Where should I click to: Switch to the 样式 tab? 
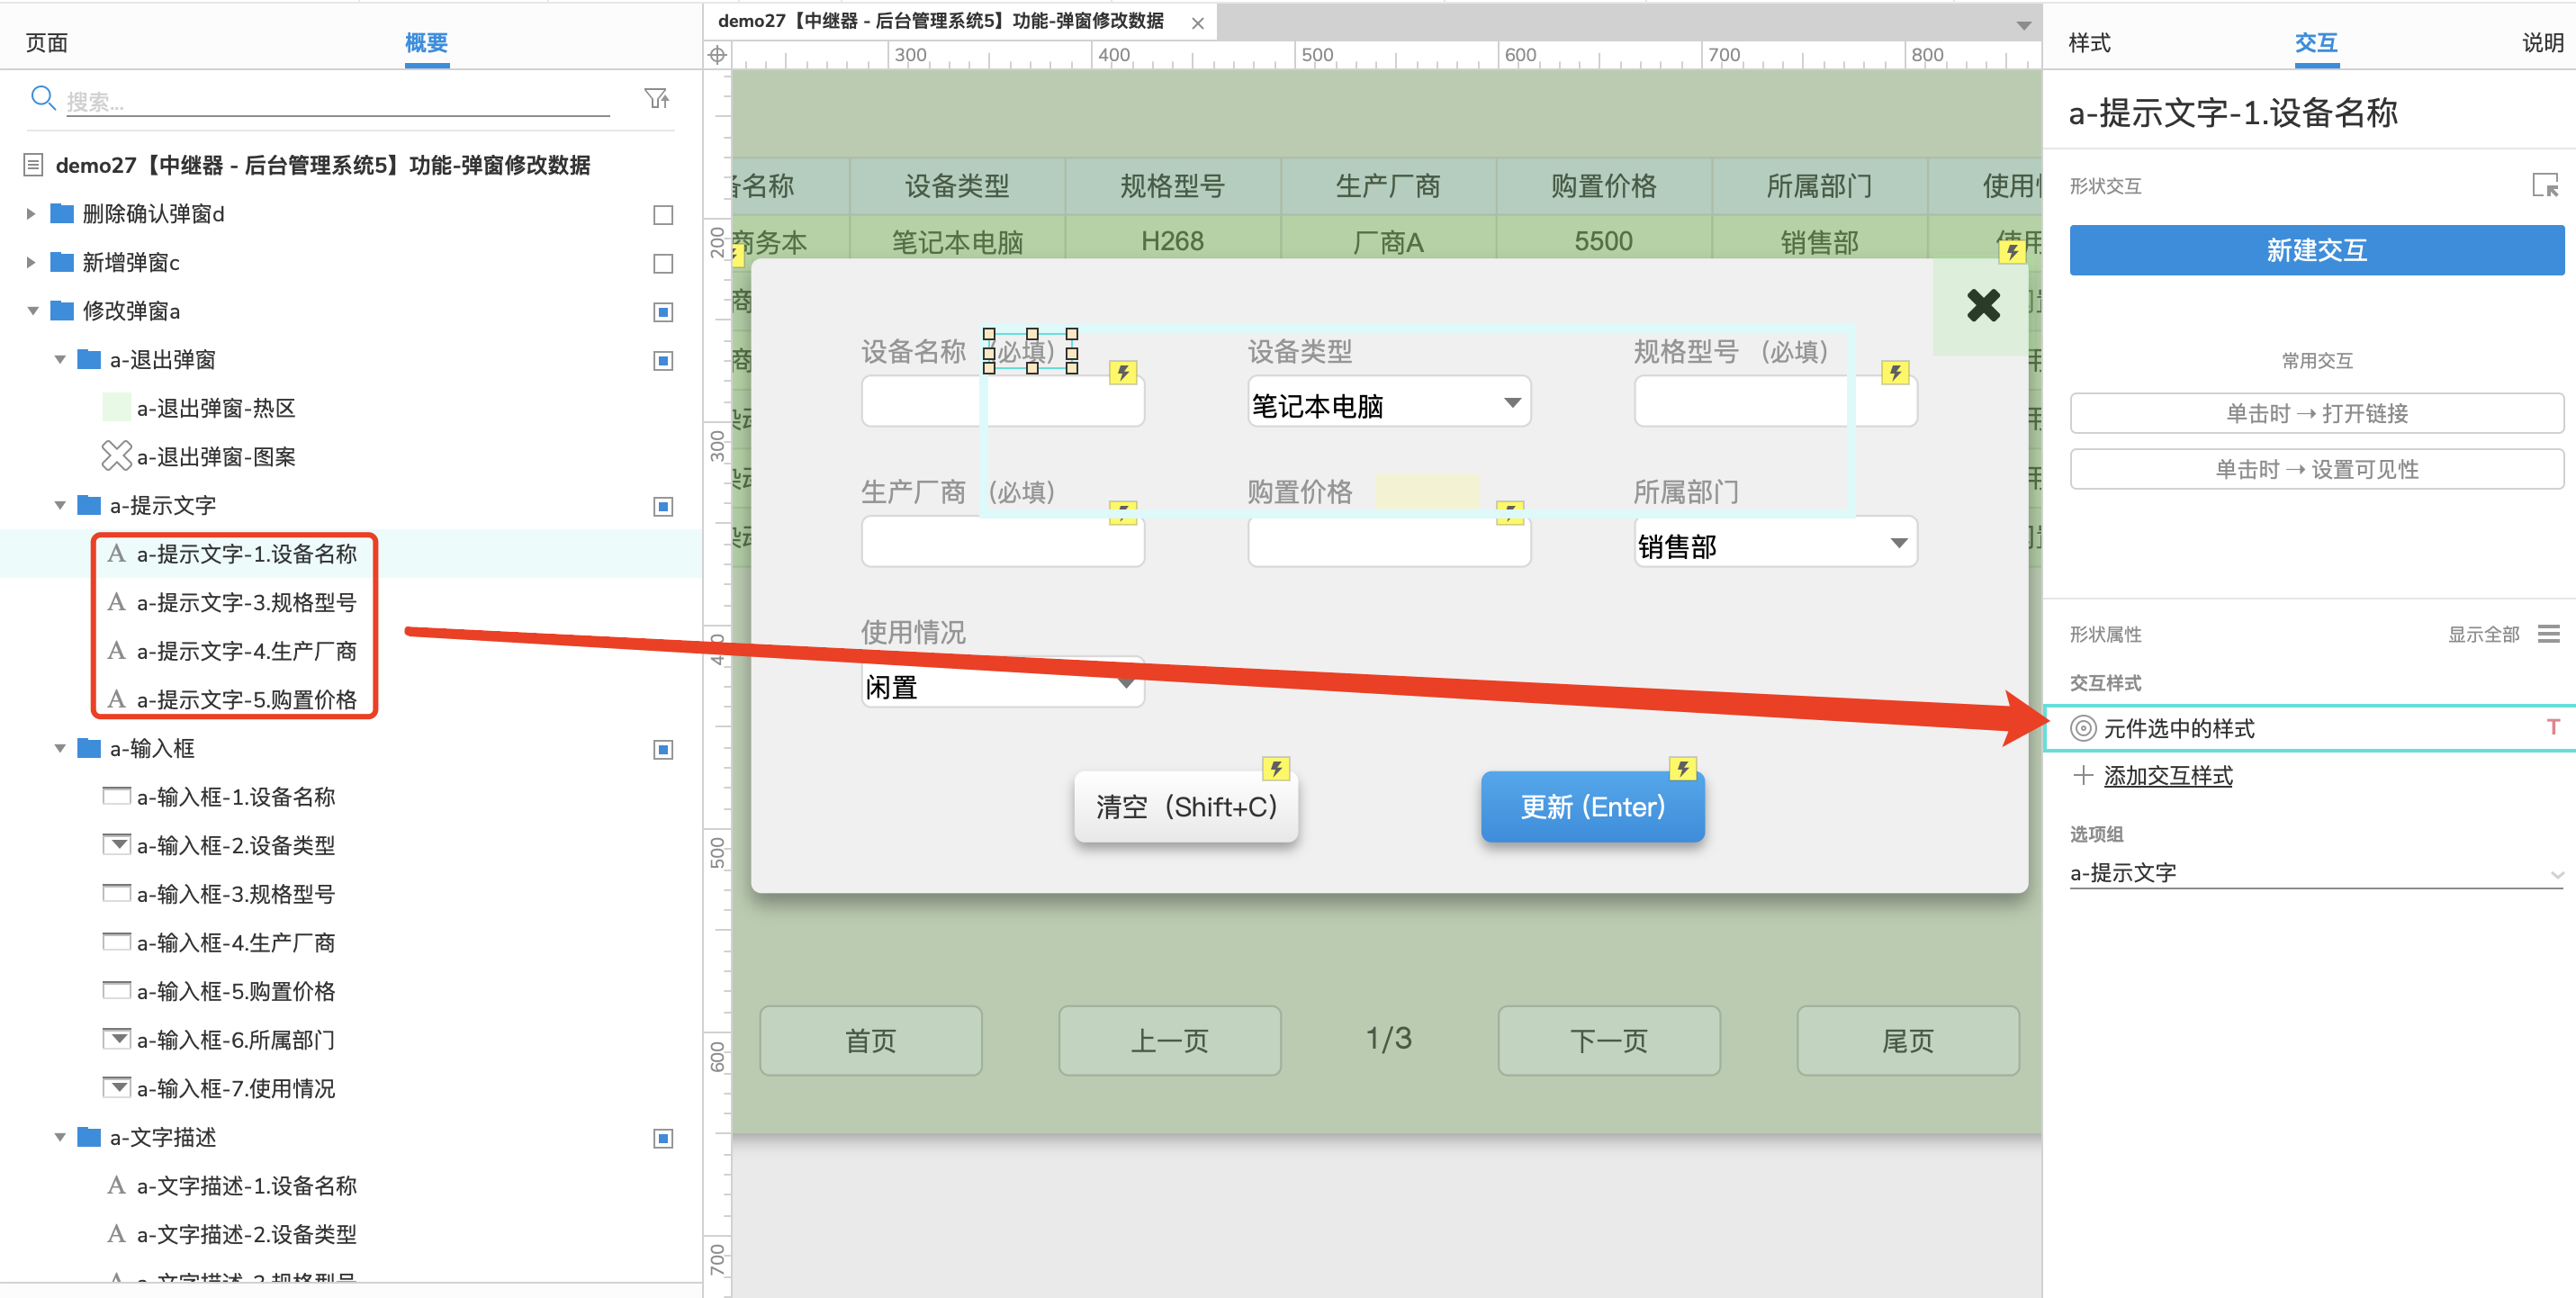click(x=2089, y=43)
